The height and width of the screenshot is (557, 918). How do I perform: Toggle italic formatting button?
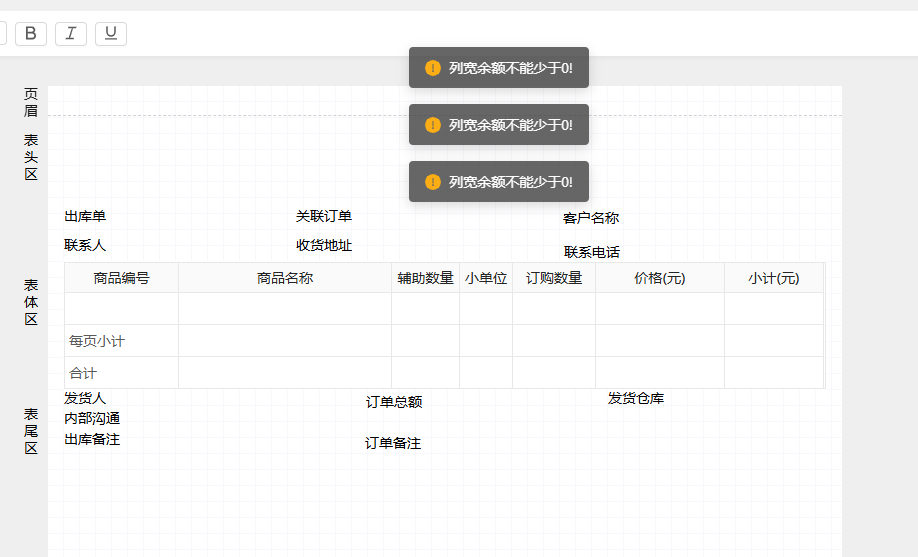click(71, 34)
